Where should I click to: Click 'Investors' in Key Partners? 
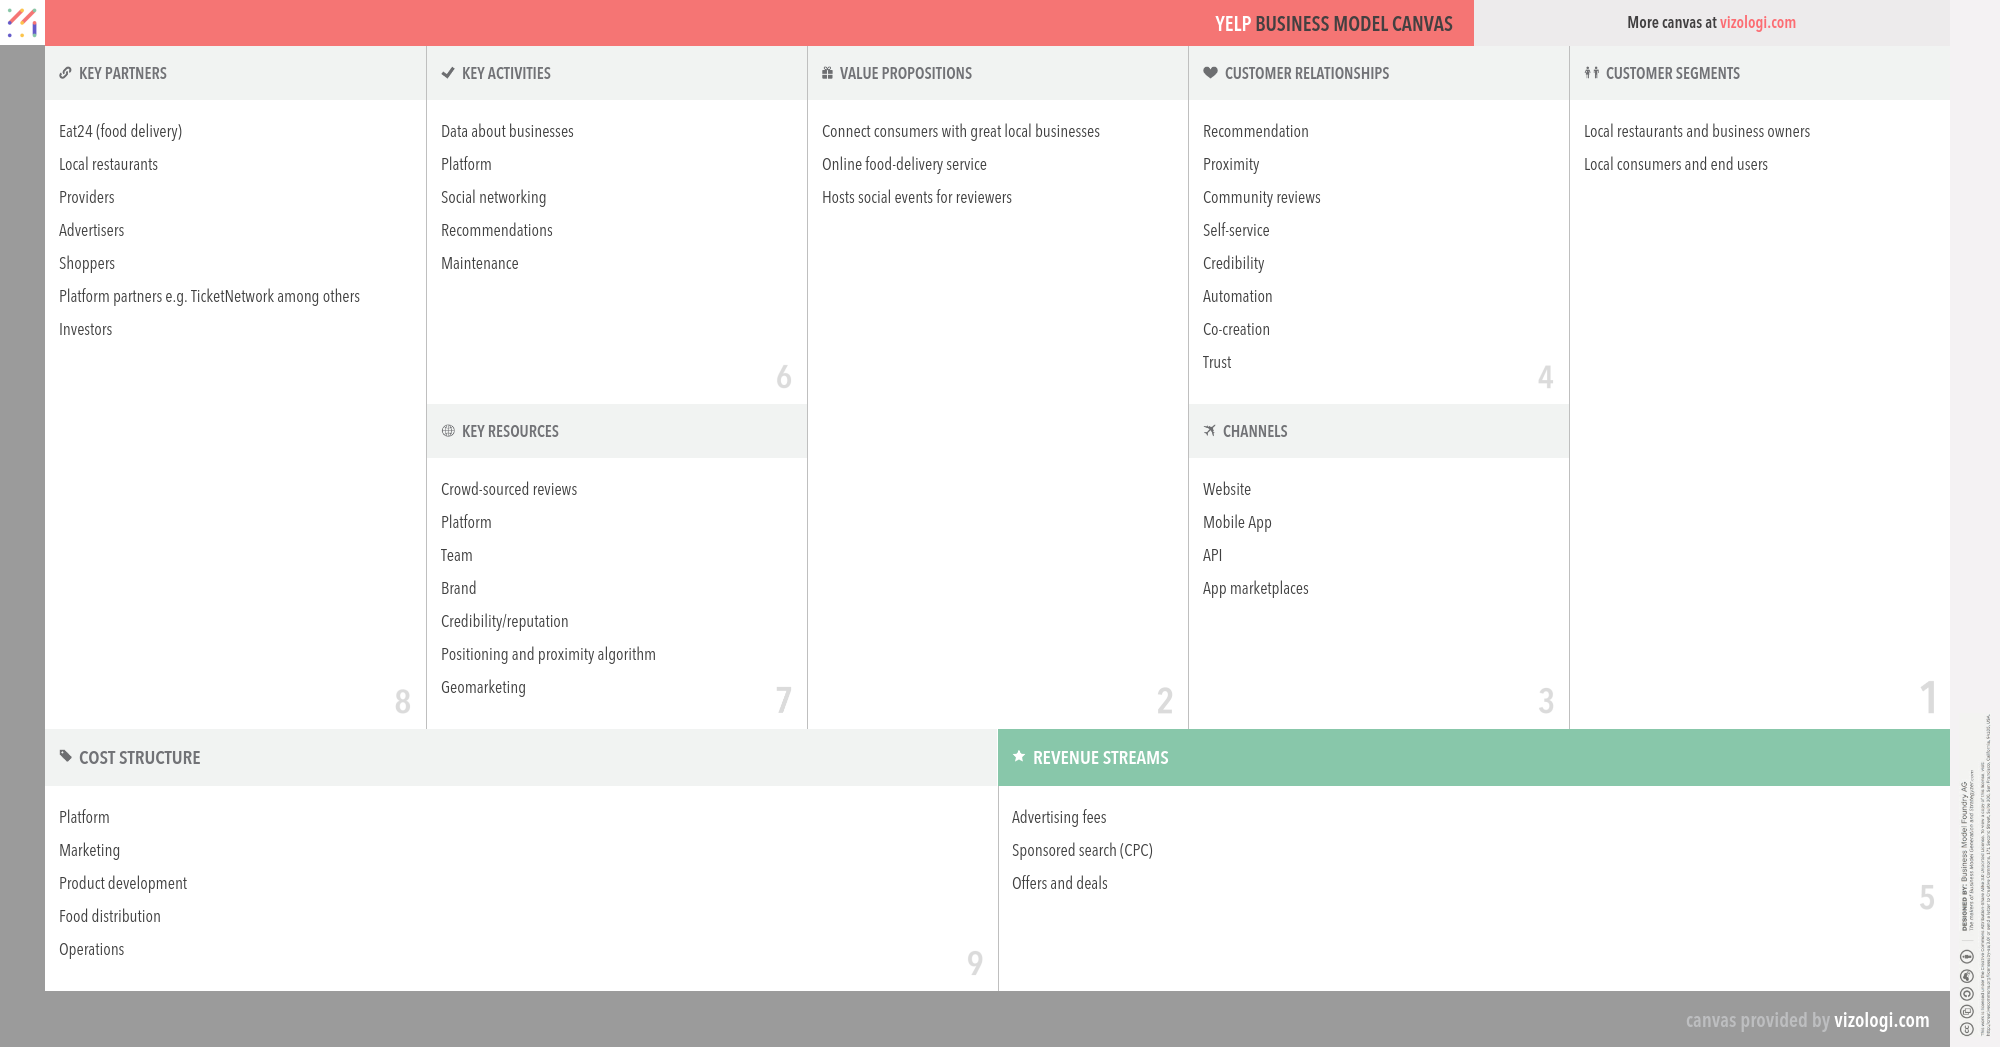tap(85, 329)
